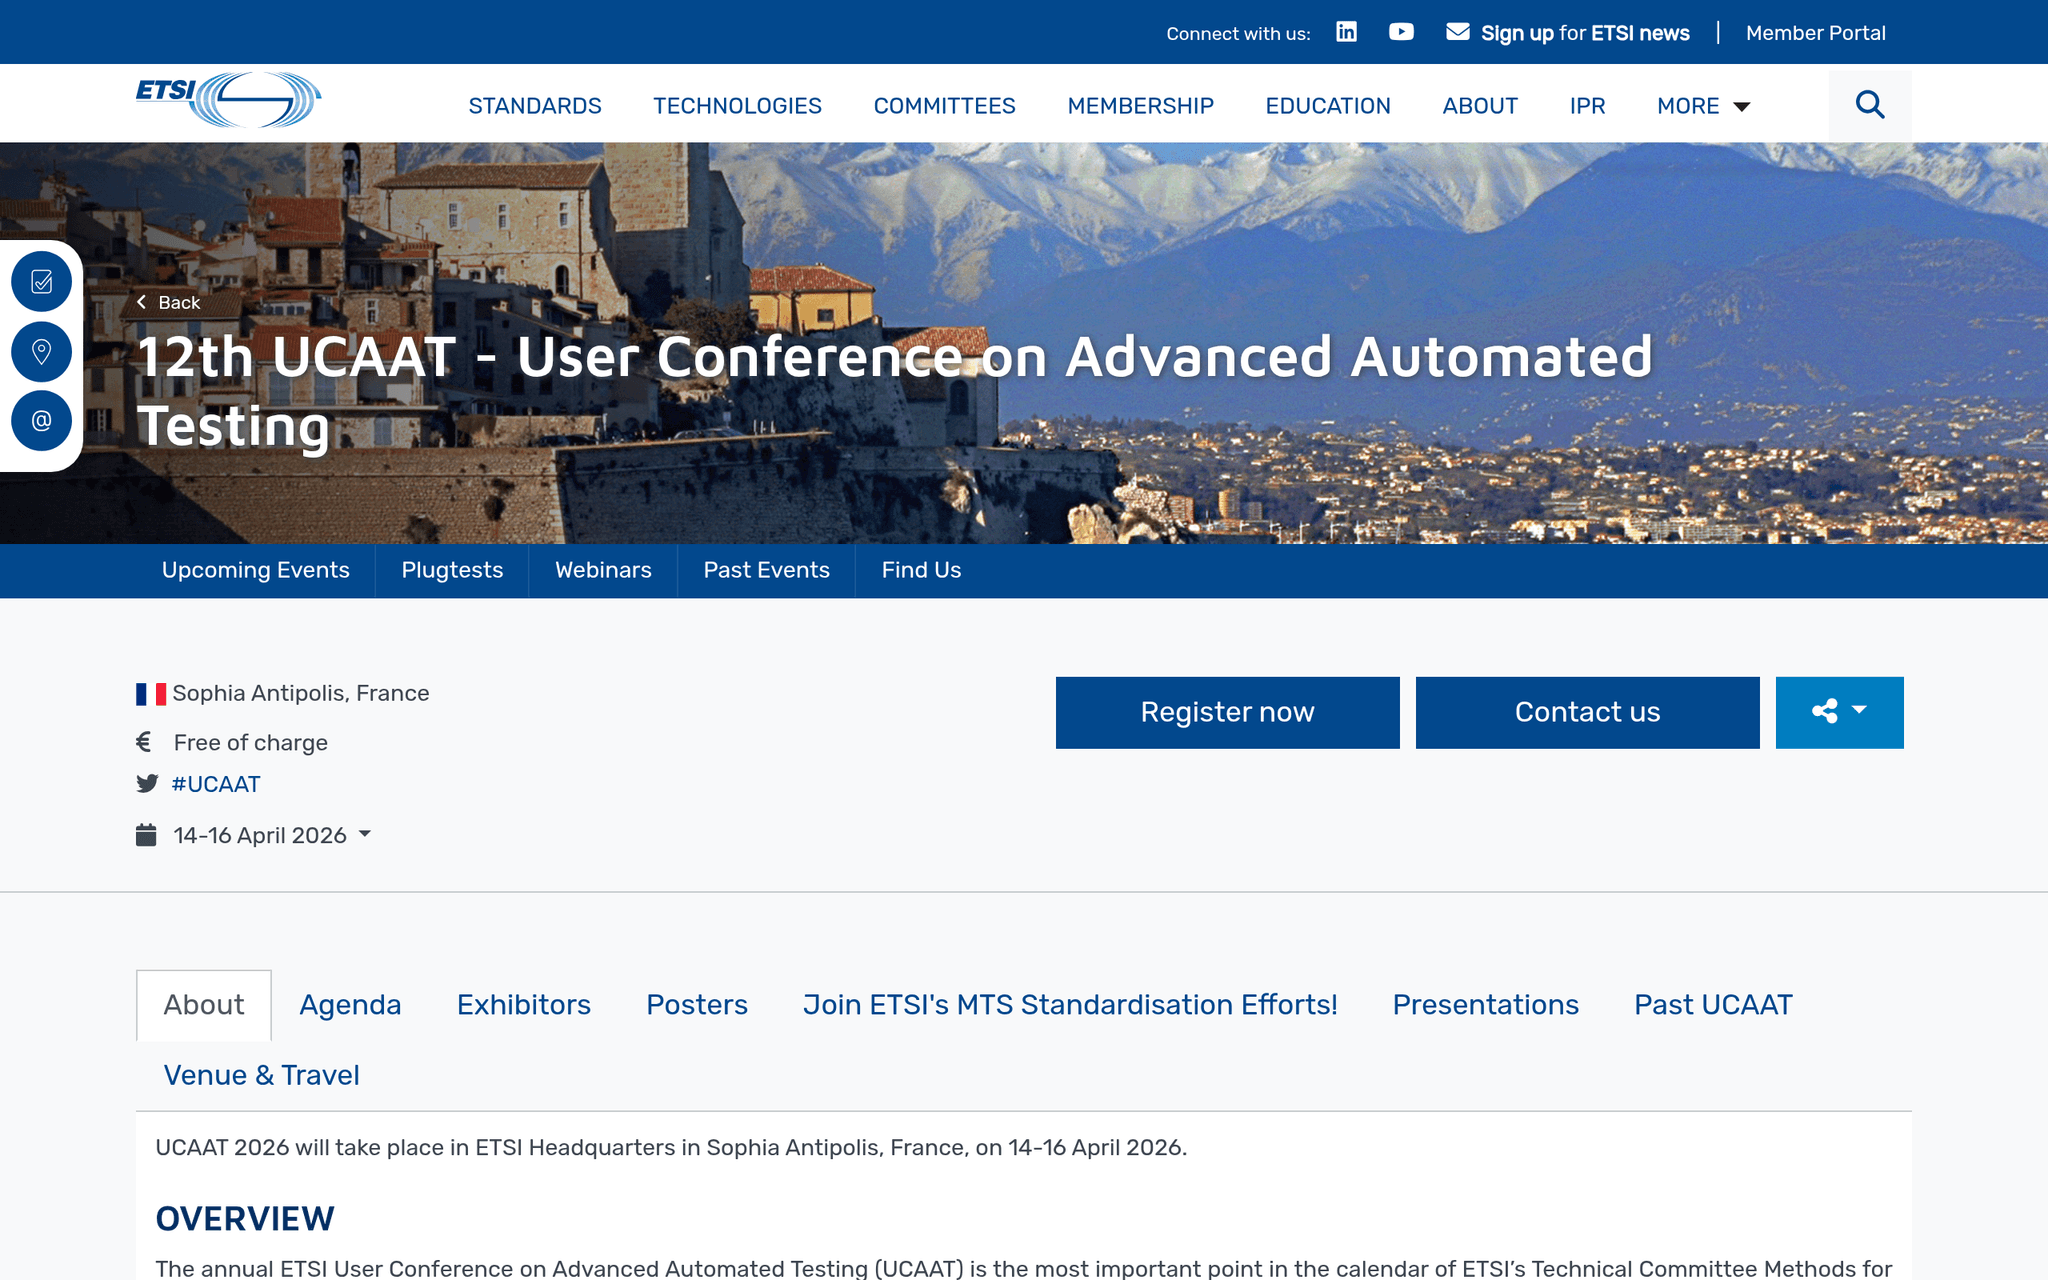2048x1280 pixels.
Task: Switch to the Venue & Travel tab
Action: click(261, 1075)
